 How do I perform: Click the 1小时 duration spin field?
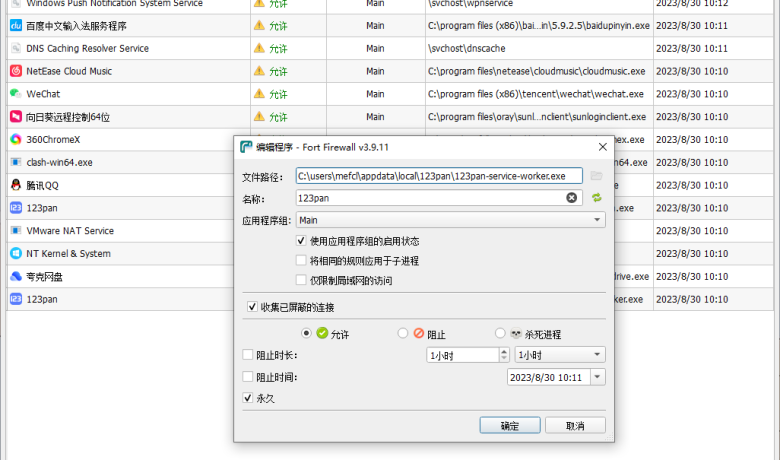click(463, 355)
